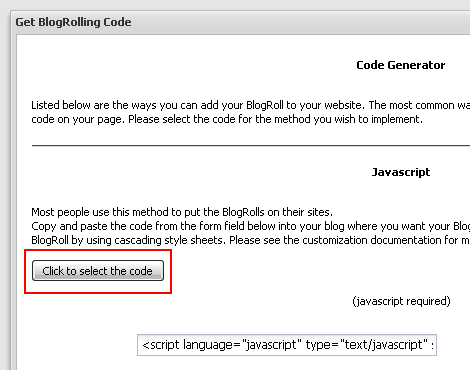Click the 'Listed below are the ways' paragraph line
This screenshot has height=370, width=470.
tap(251, 105)
